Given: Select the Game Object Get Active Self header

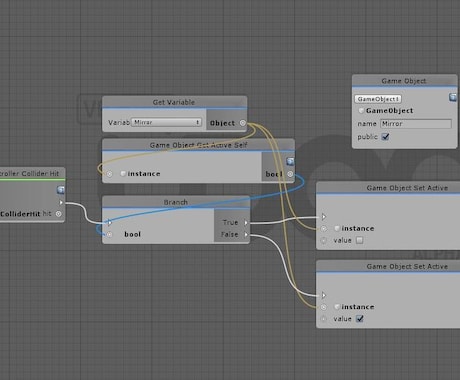Looking at the screenshot, I should pyautogui.click(x=198, y=145).
